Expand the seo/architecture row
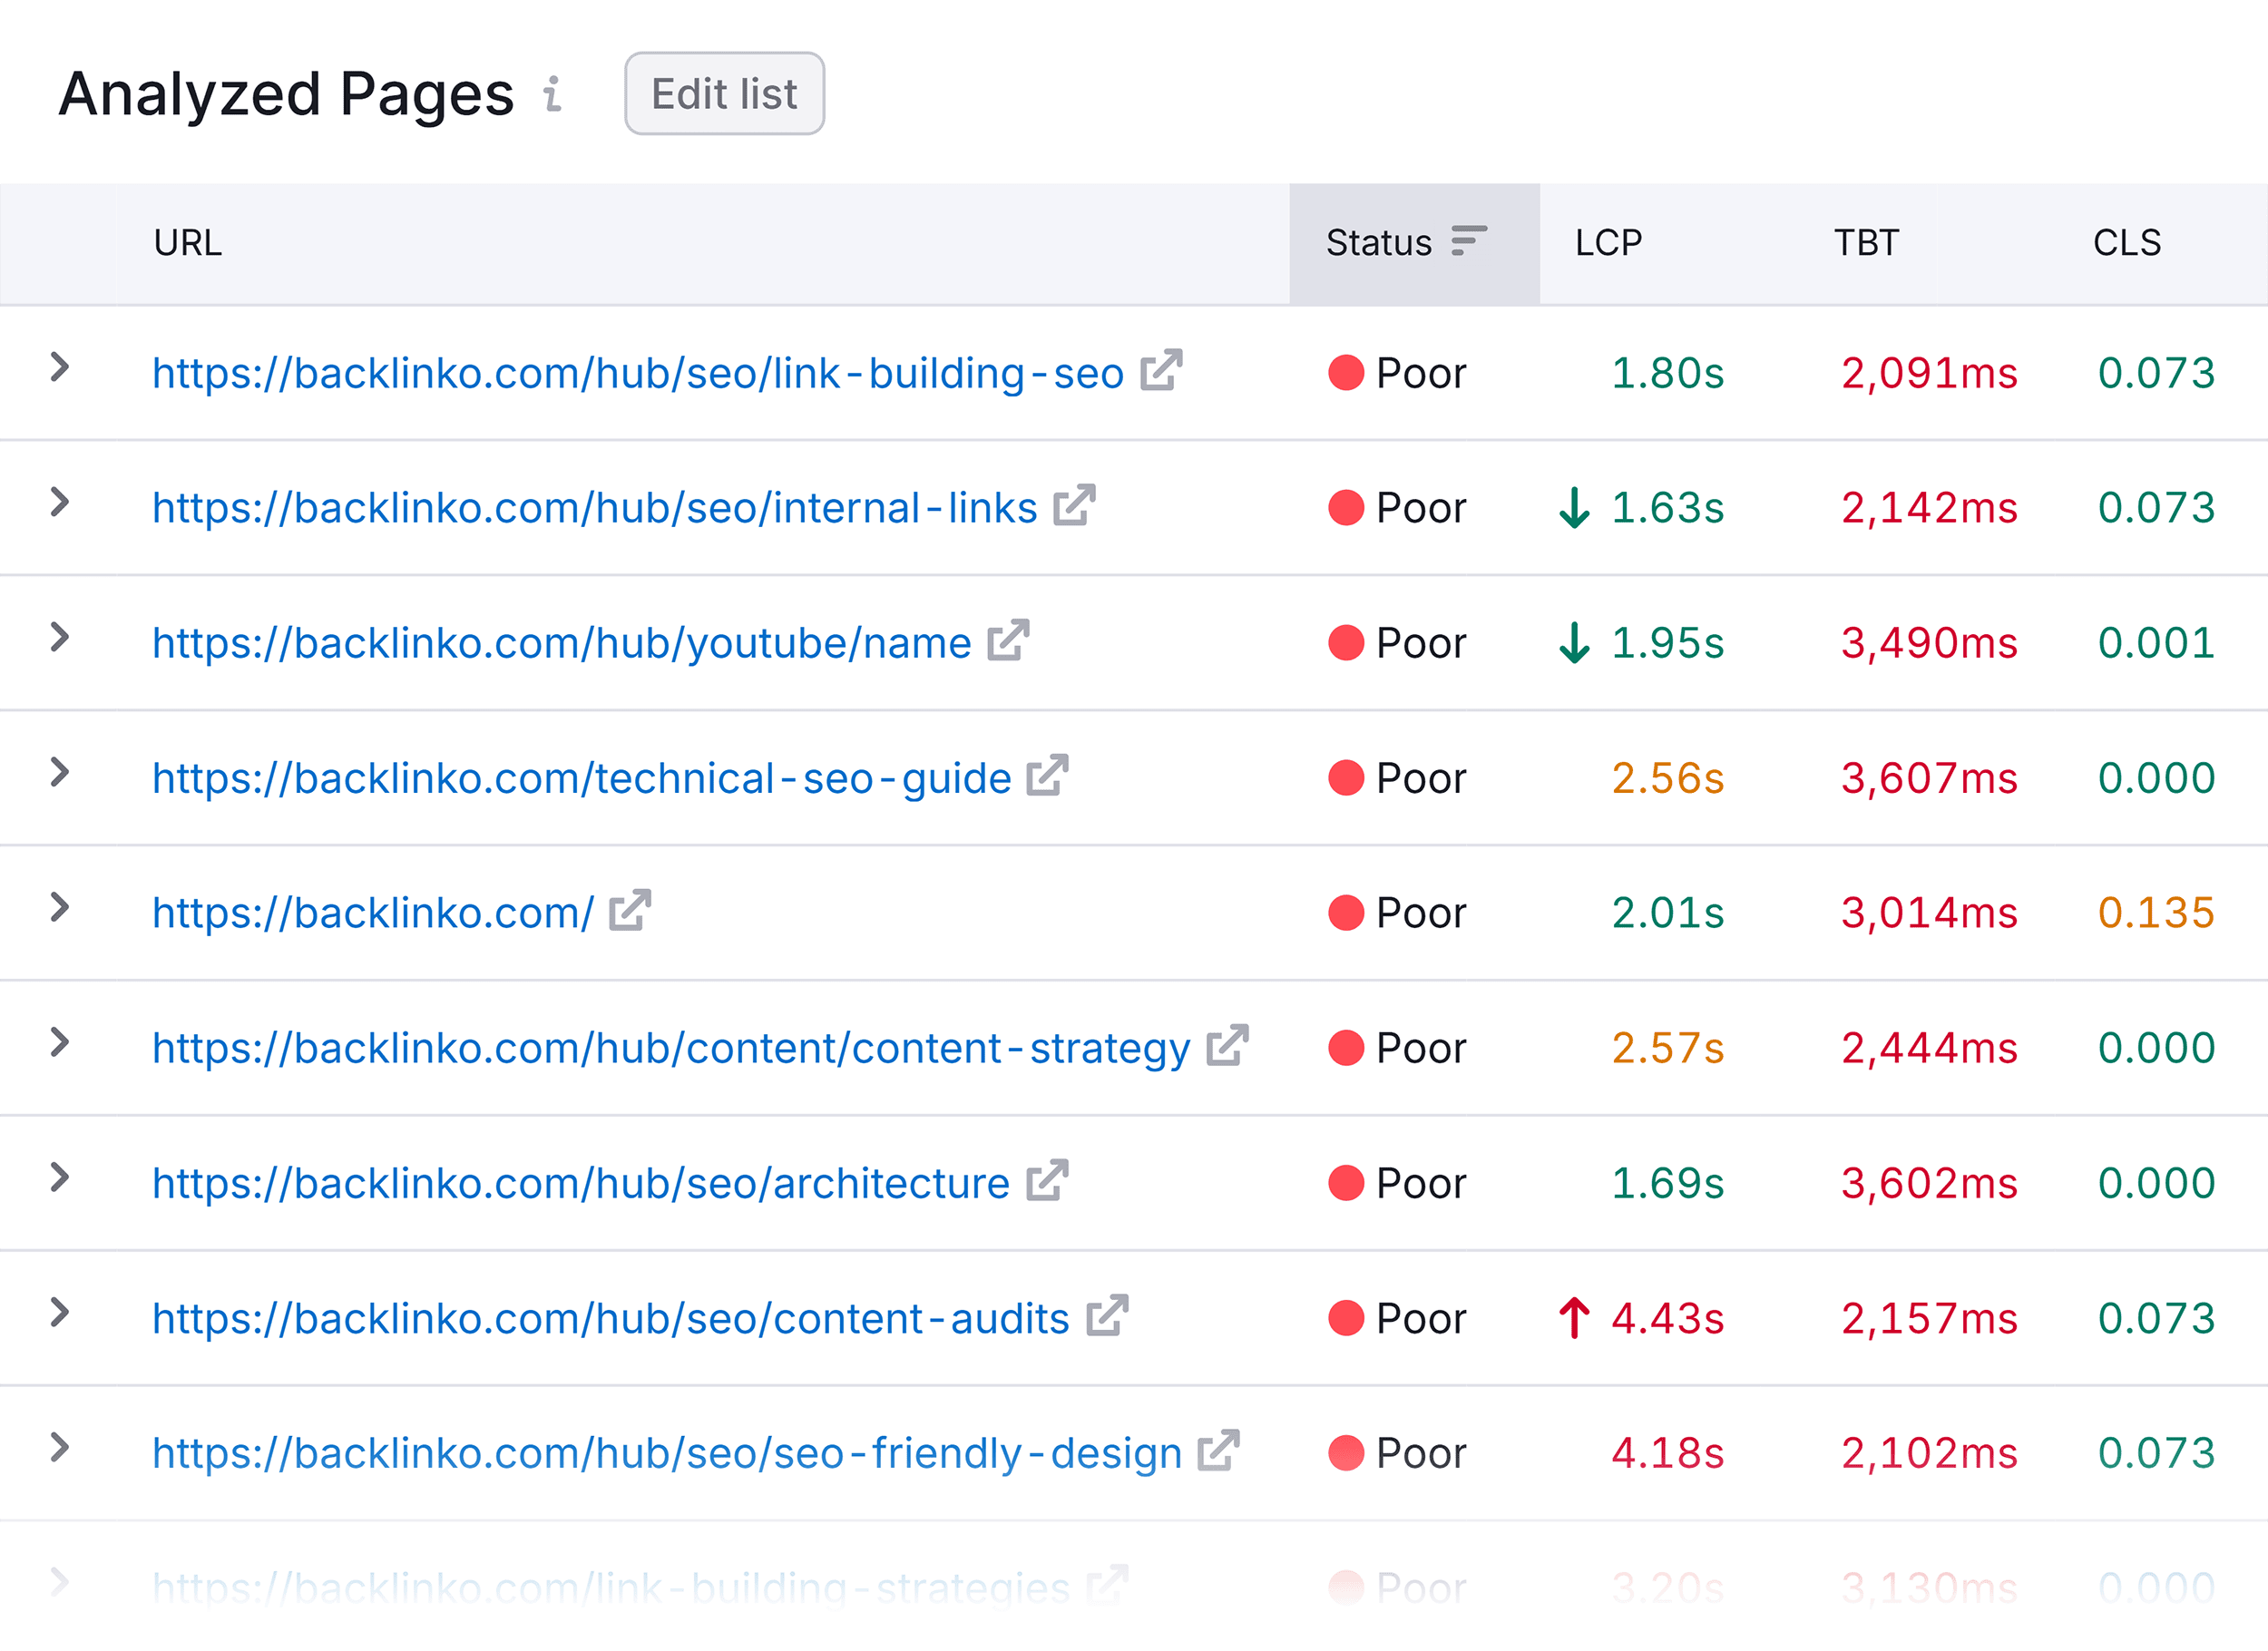Viewport: 2268px width, 1651px height. (x=60, y=1178)
